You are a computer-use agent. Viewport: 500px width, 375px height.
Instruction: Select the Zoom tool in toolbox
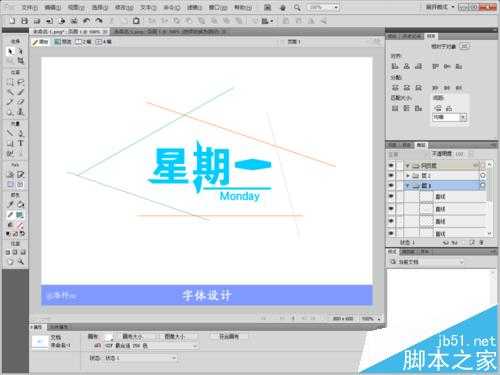pyautogui.click(x=20, y=262)
